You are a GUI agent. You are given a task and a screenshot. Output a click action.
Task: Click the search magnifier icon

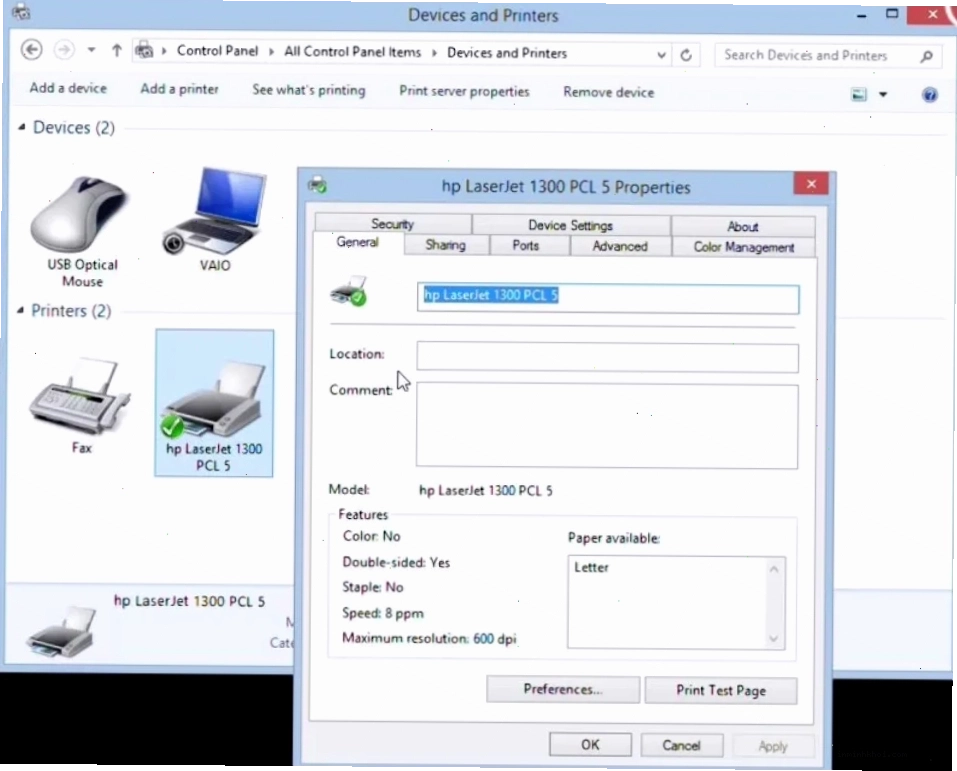[x=926, y=57]
